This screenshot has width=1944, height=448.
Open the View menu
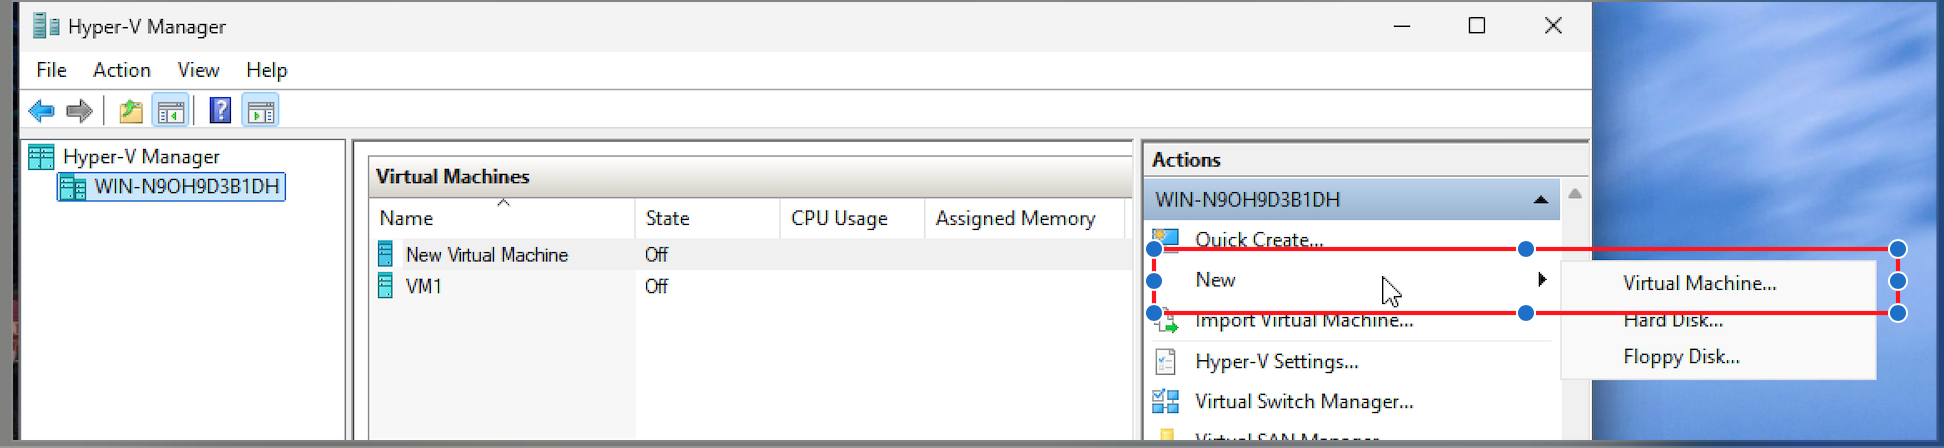click(198, 70)
